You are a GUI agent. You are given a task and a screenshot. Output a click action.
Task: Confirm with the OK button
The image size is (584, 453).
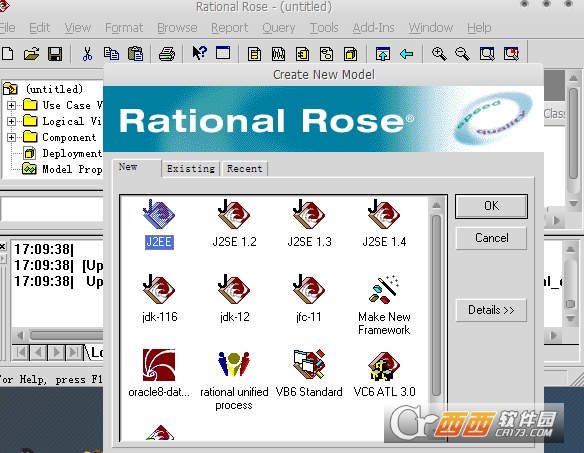(491, 206)
